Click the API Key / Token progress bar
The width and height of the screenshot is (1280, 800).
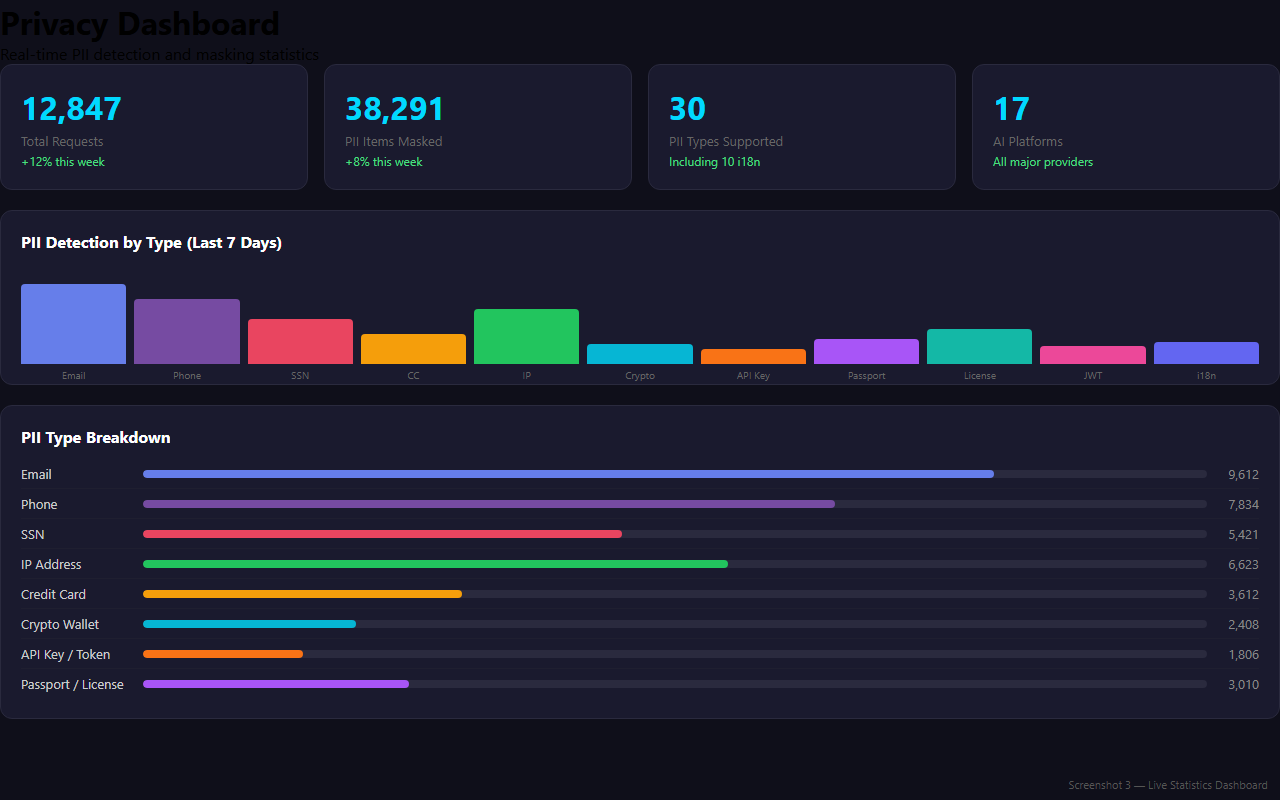click(675, 654)
